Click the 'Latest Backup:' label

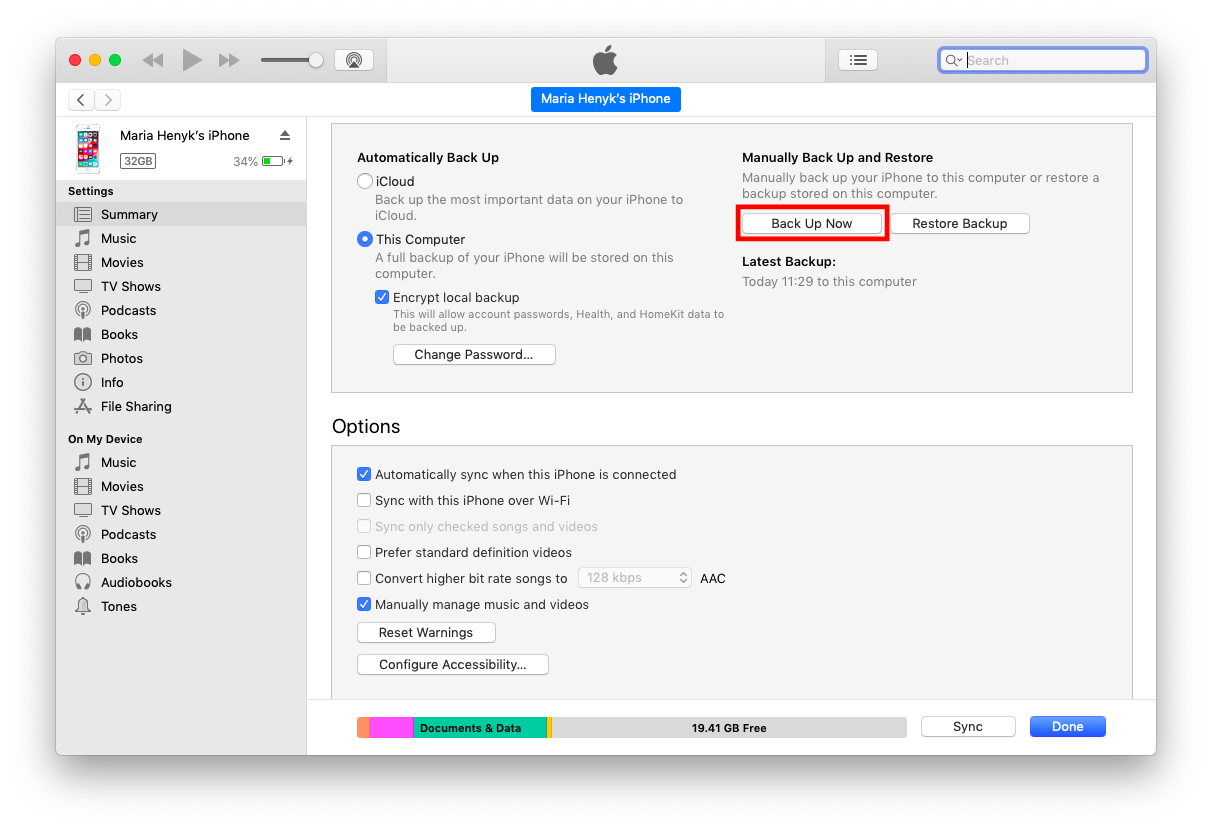coord(789,261)
